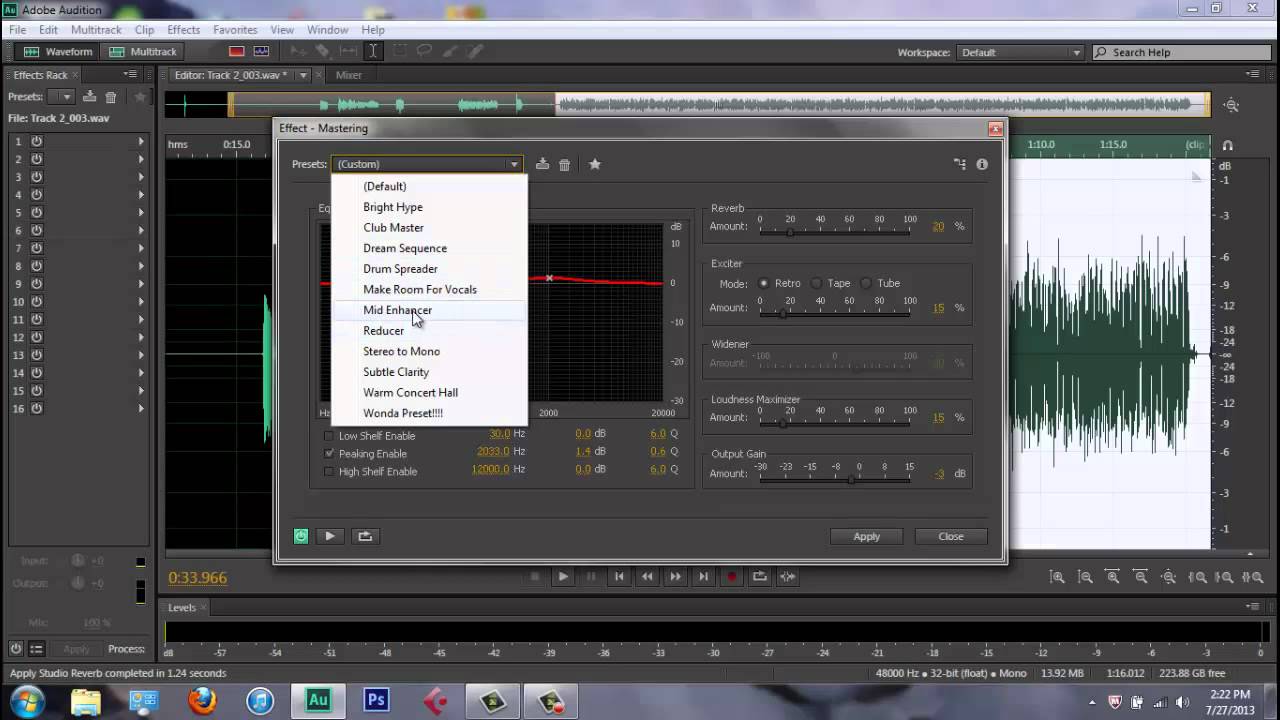The height and width of the screenshot is (720, 1280).
Task: Toggle loop preview in Mastering dialog
Action: pos(365,536)
